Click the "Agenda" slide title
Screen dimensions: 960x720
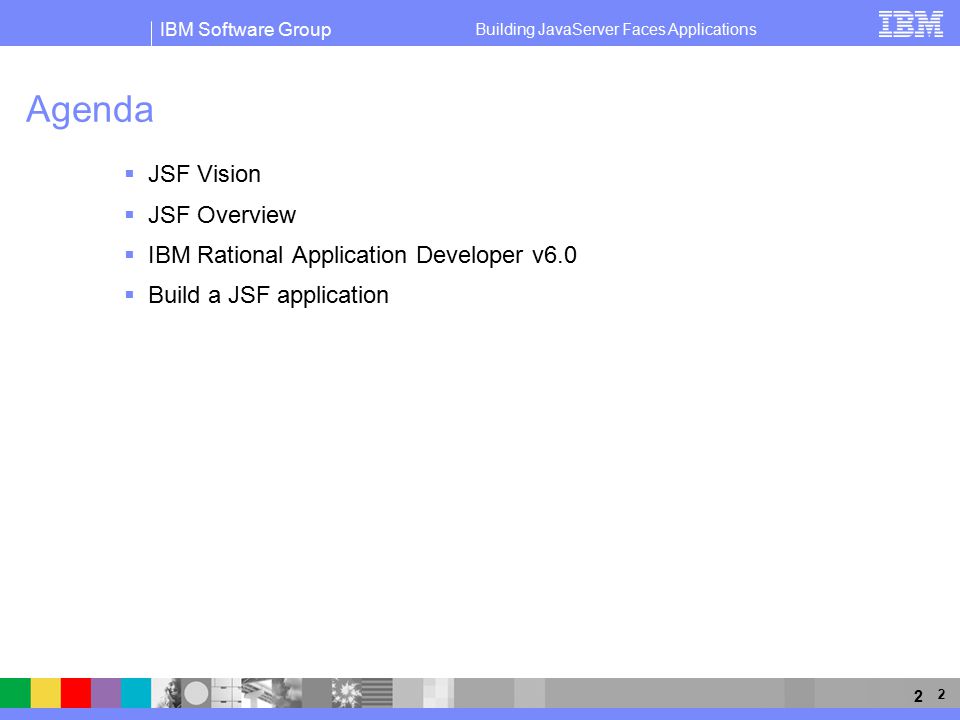pos(89,110)
